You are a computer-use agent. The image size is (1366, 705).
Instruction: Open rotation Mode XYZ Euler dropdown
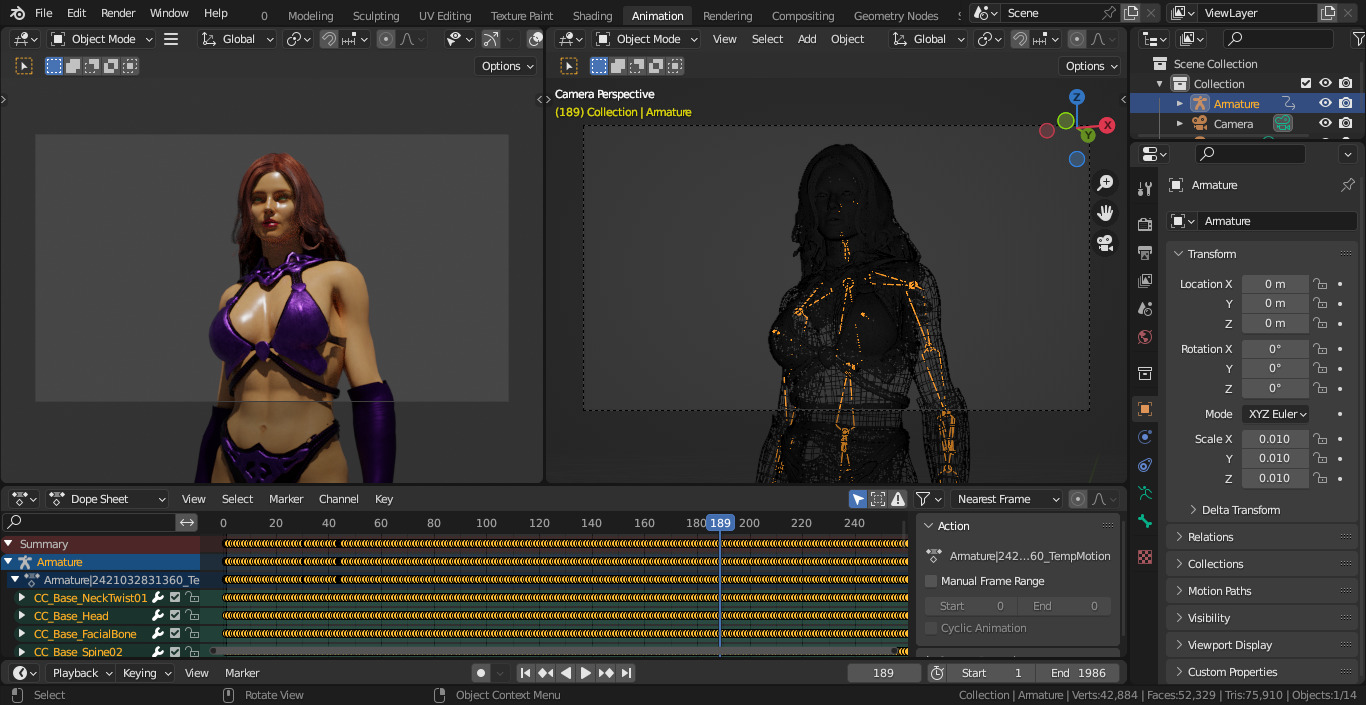[x=1276, y=414]
